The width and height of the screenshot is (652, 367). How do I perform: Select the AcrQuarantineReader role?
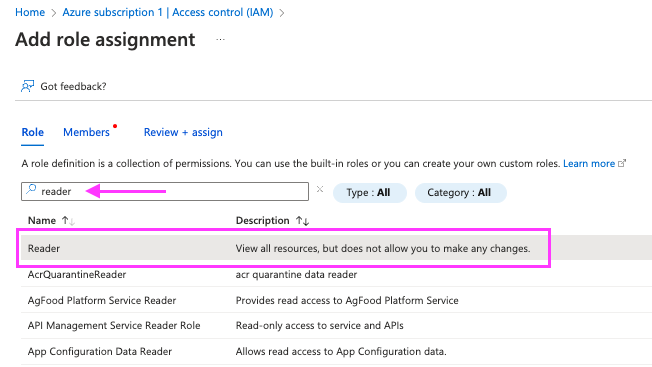point(77,274)
